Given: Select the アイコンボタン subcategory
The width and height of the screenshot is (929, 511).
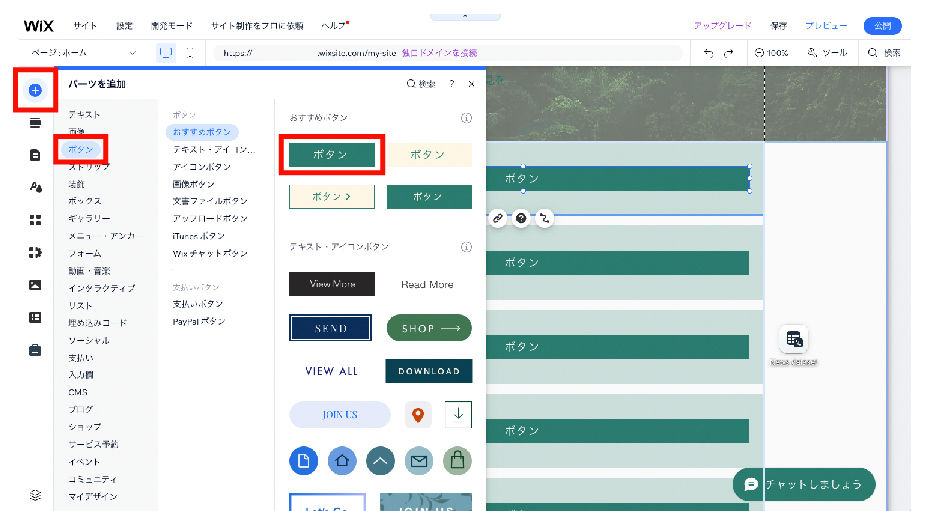Looking at the screenshot, I should (x=201, y=167).
